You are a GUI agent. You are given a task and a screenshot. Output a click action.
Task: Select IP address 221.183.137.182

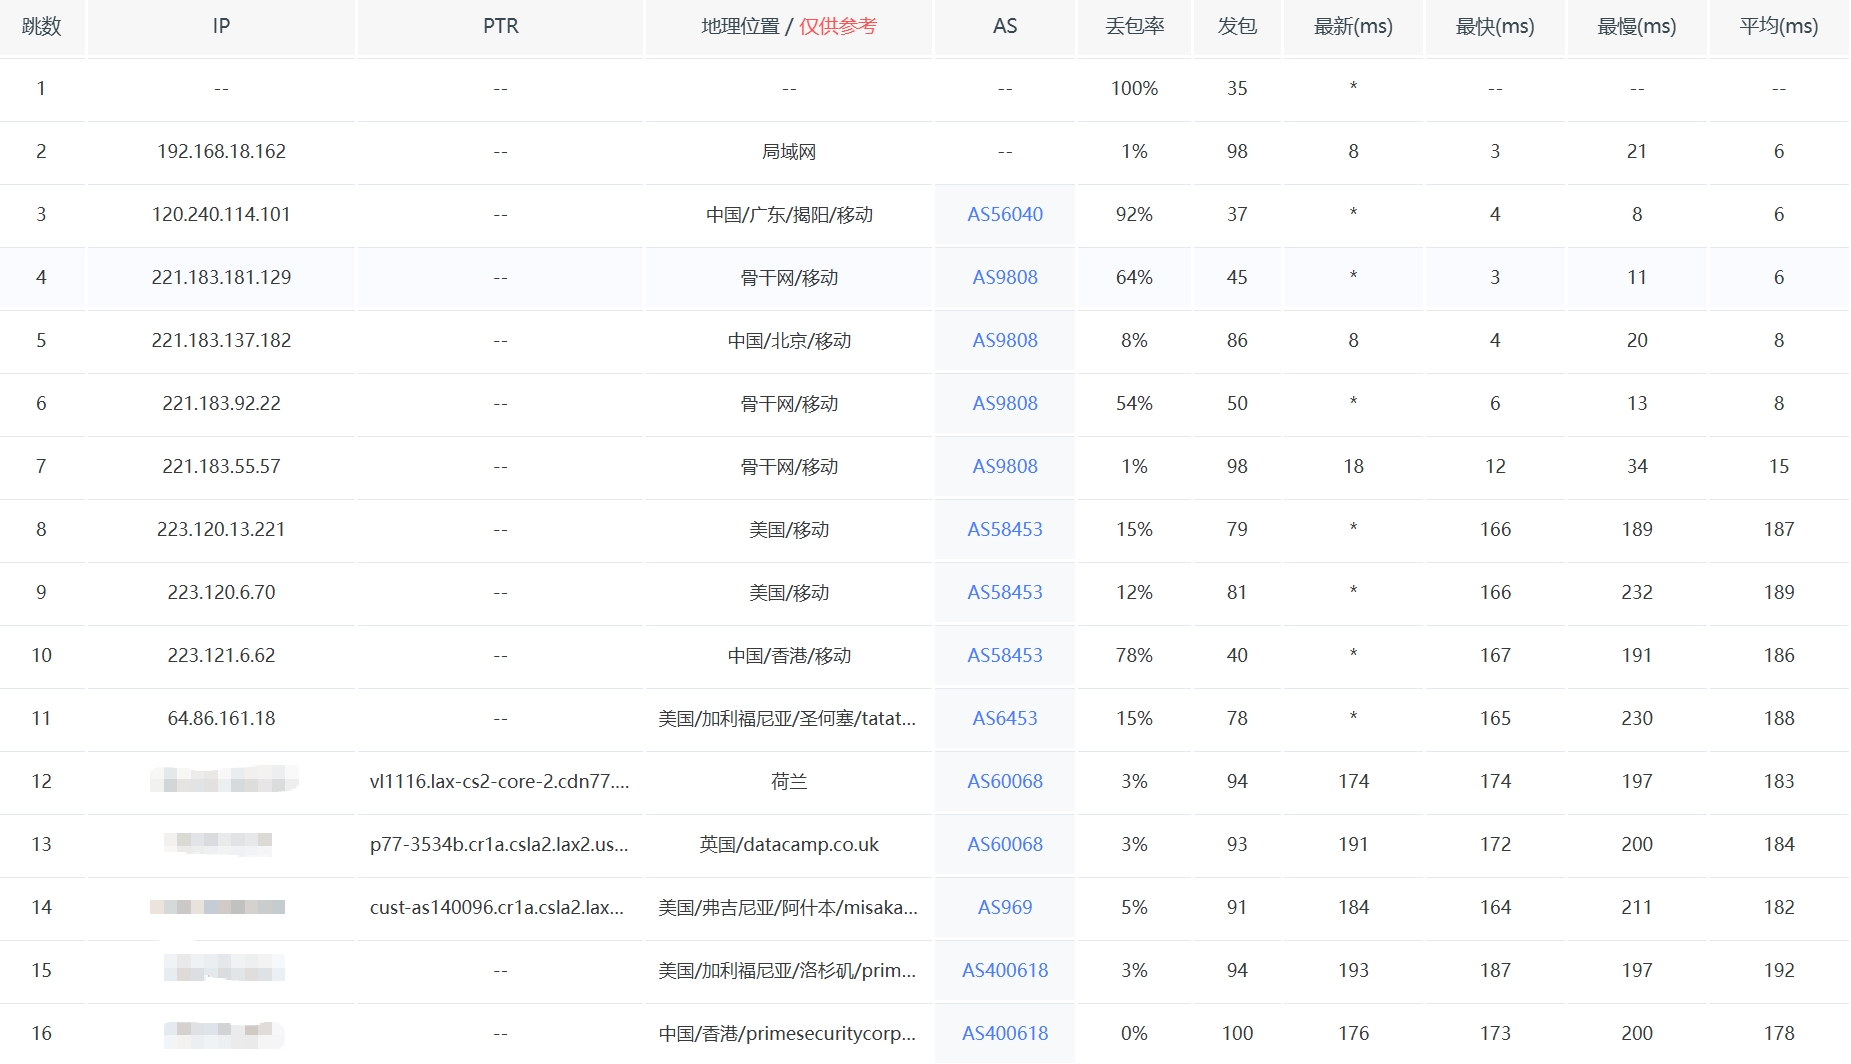pyautogui.click(x=221, y=340)
